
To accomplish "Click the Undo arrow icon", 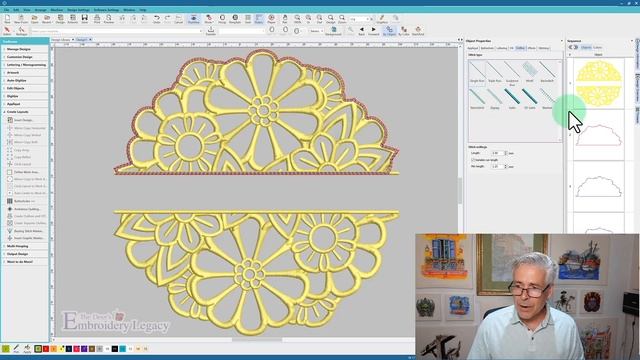I will pos(157,18).
